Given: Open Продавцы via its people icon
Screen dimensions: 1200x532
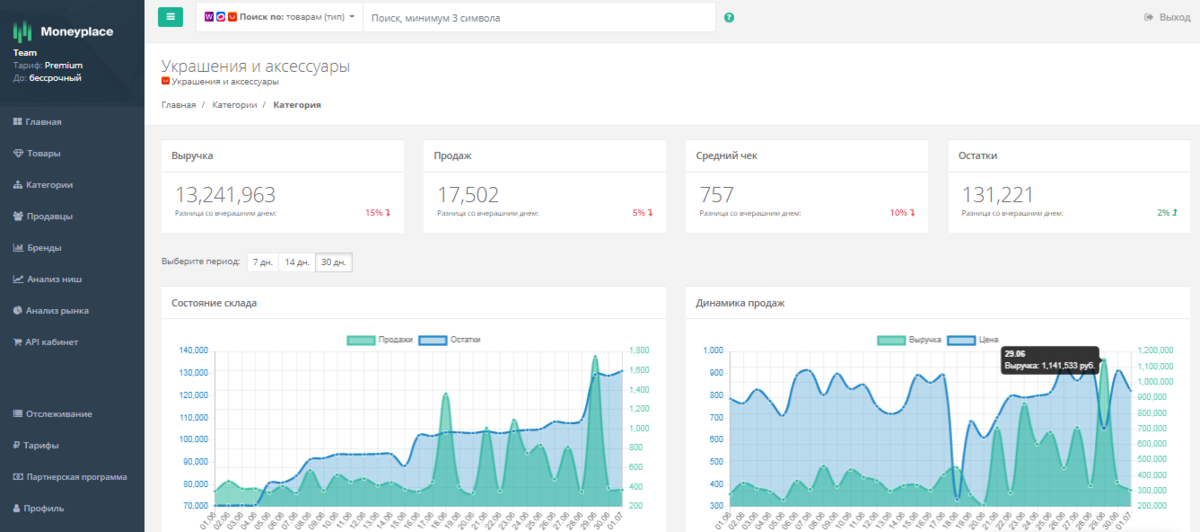Looking at the screenshot, I should (17, 215).
